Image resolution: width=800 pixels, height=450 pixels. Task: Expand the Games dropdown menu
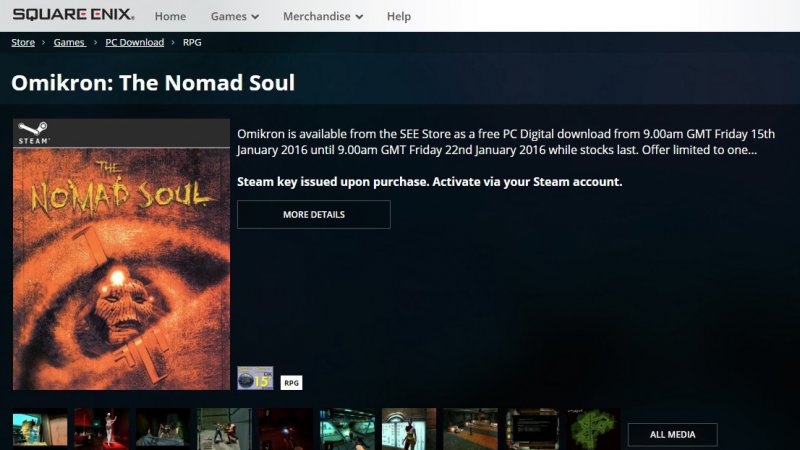(x=235, y=16)
